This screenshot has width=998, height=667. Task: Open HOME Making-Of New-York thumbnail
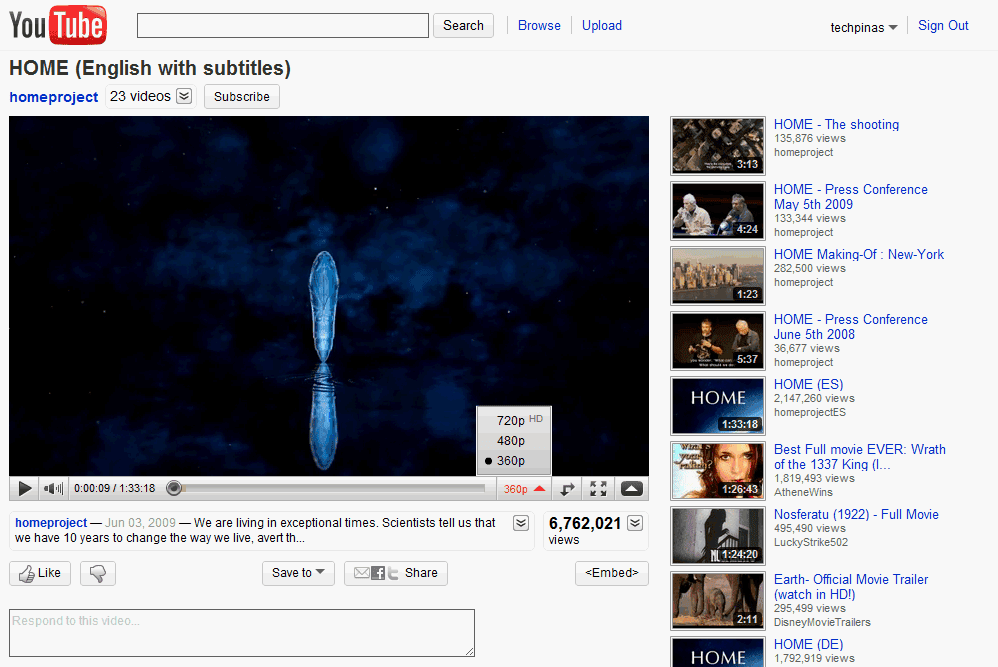point(718,276)
